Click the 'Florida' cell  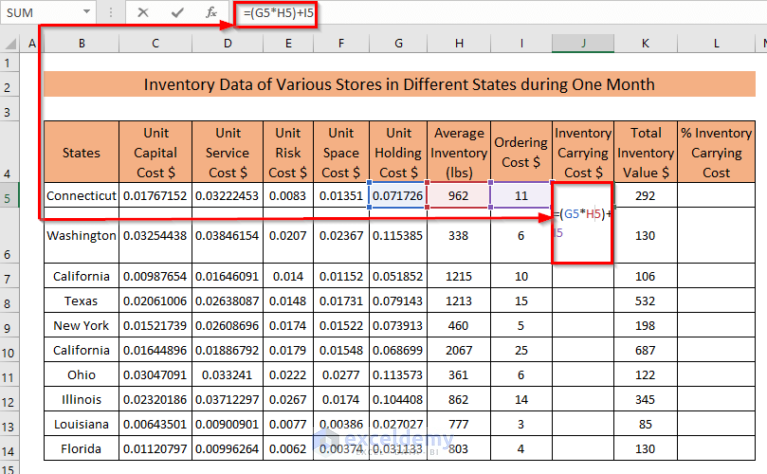click(x=81, y=448)
